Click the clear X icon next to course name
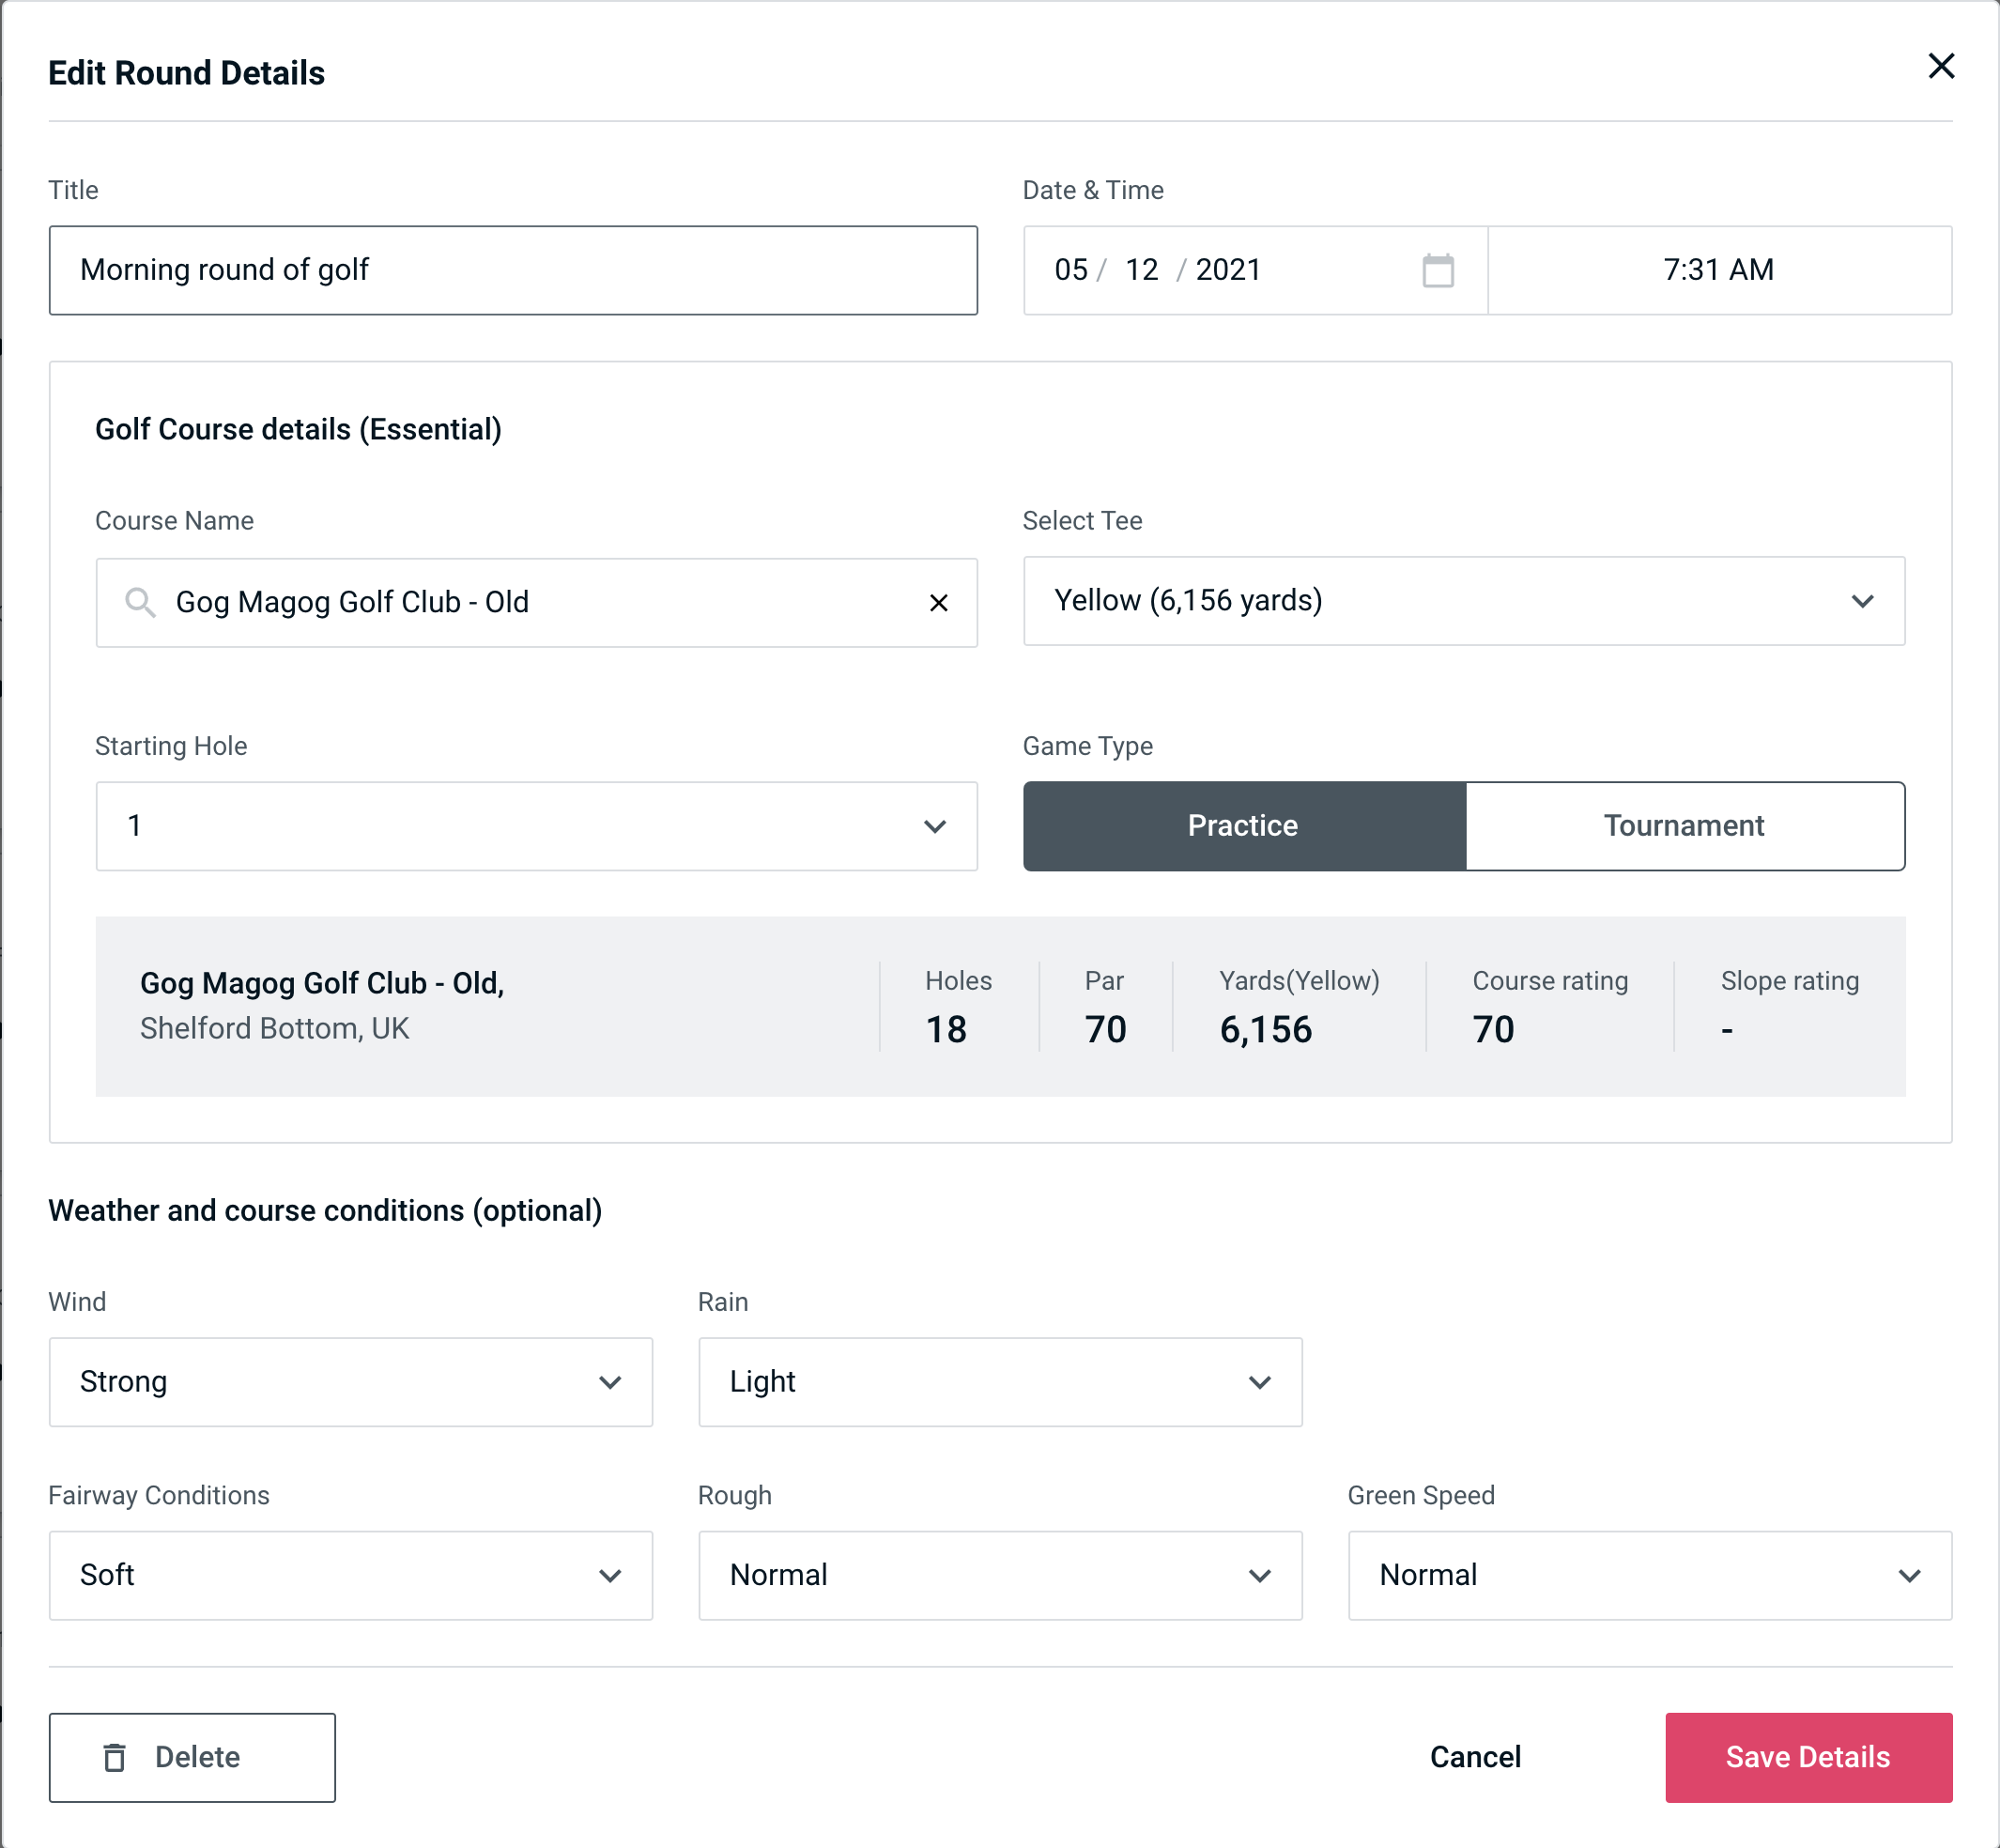 (x=941, y=601)
